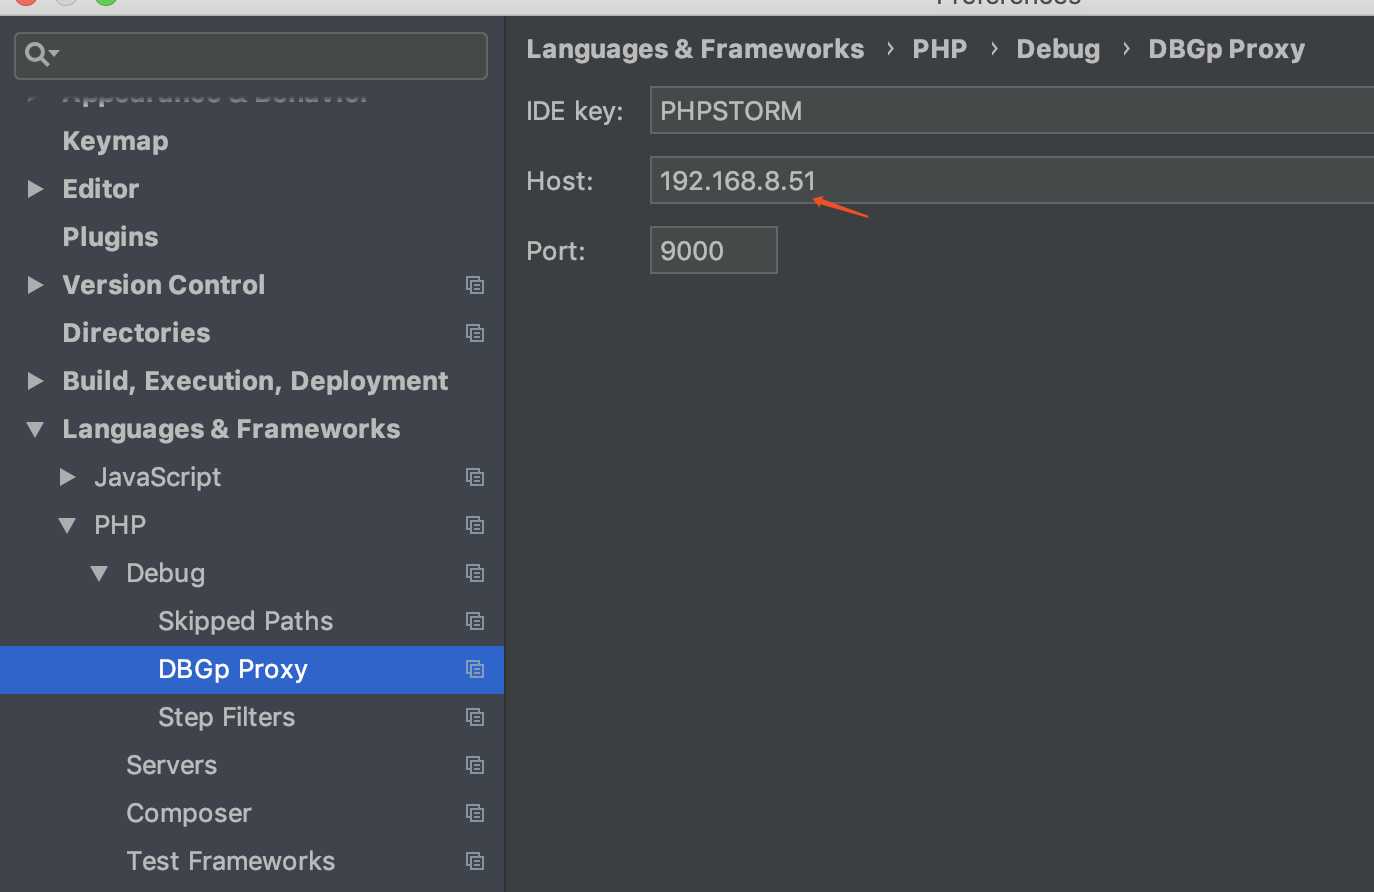The height and width of the screenshot is (892, 1374).
Task: Click project-level icon beside Step Filters
Action: coord(475,717)
